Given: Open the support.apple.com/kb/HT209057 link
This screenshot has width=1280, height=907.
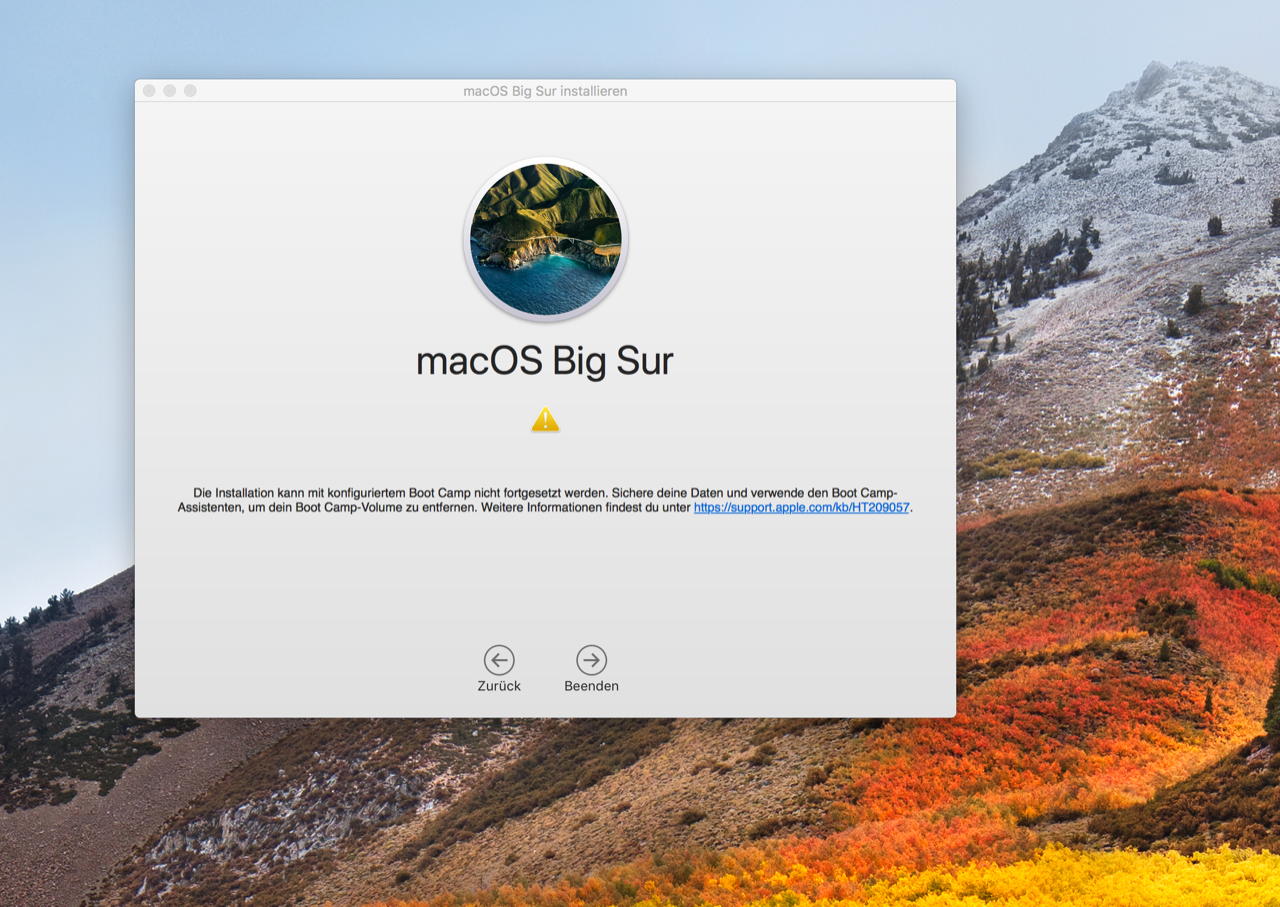Looking at the screenshot, I should click(802, 508).
